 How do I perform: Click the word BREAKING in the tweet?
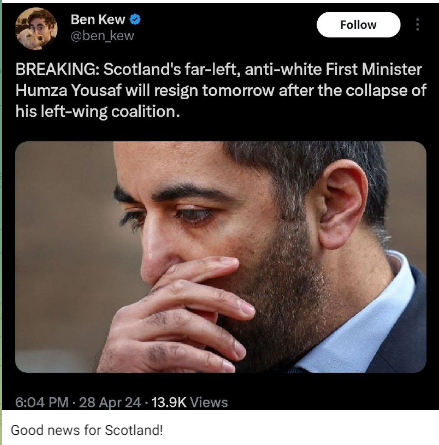click(55, 70)
